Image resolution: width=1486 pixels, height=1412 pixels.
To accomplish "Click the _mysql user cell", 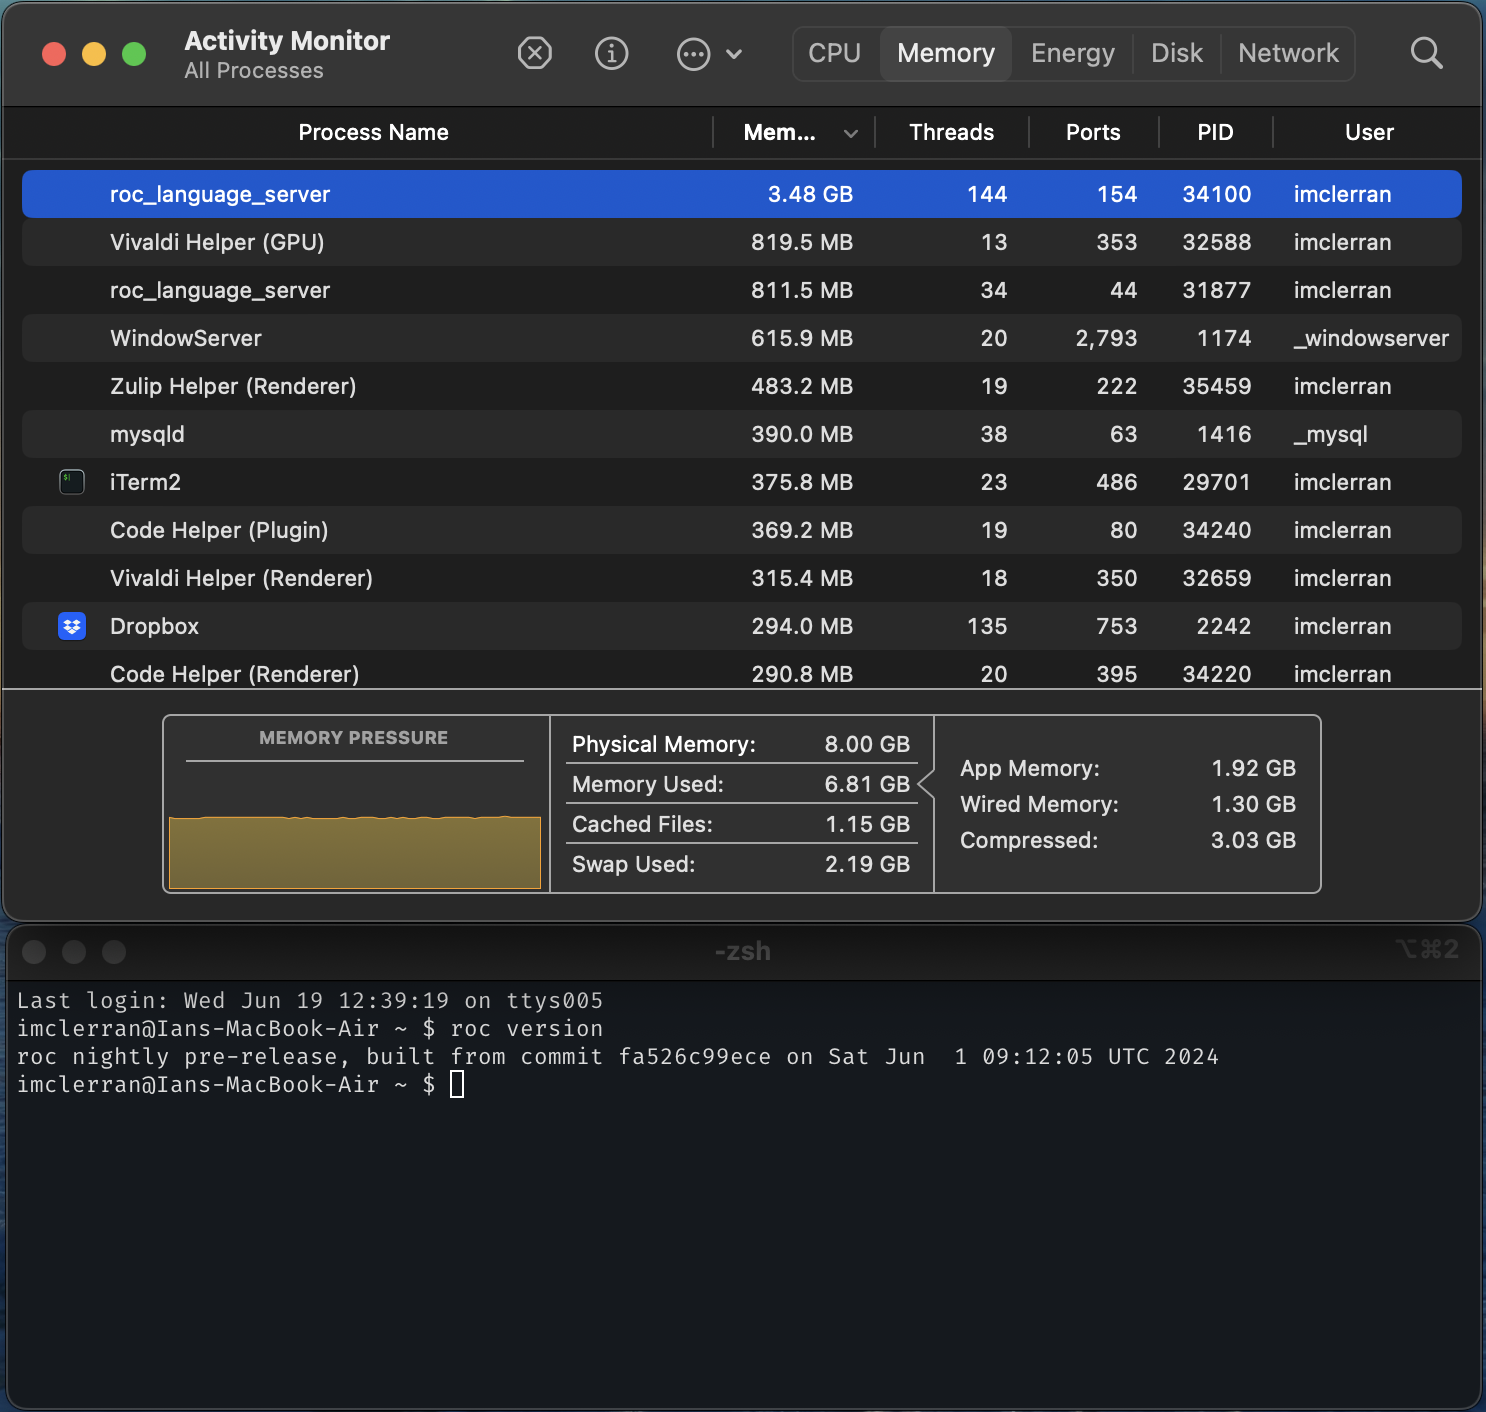I will click(x=1330, y=434).
